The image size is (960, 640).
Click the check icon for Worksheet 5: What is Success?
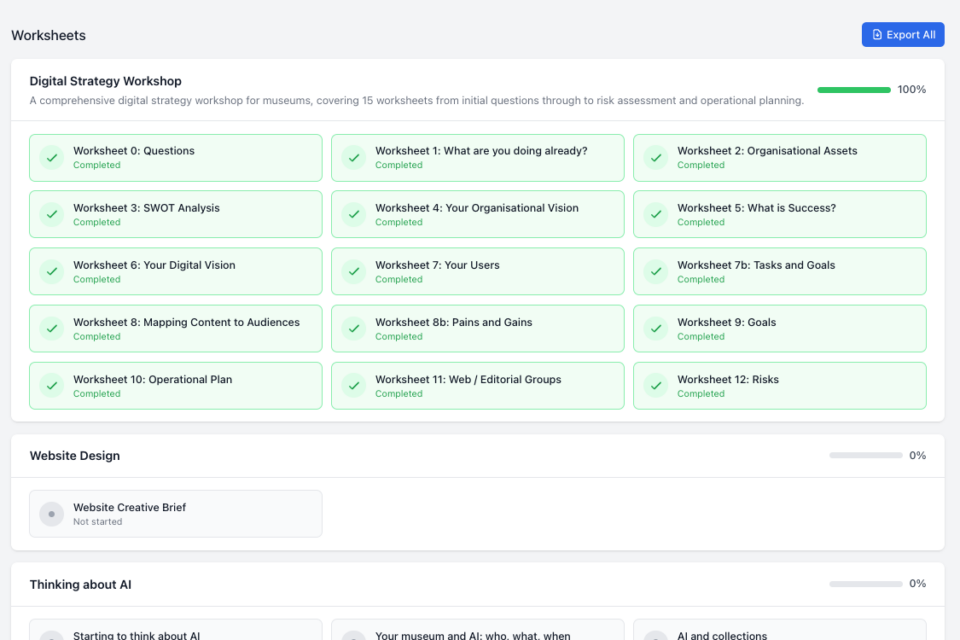656,215
